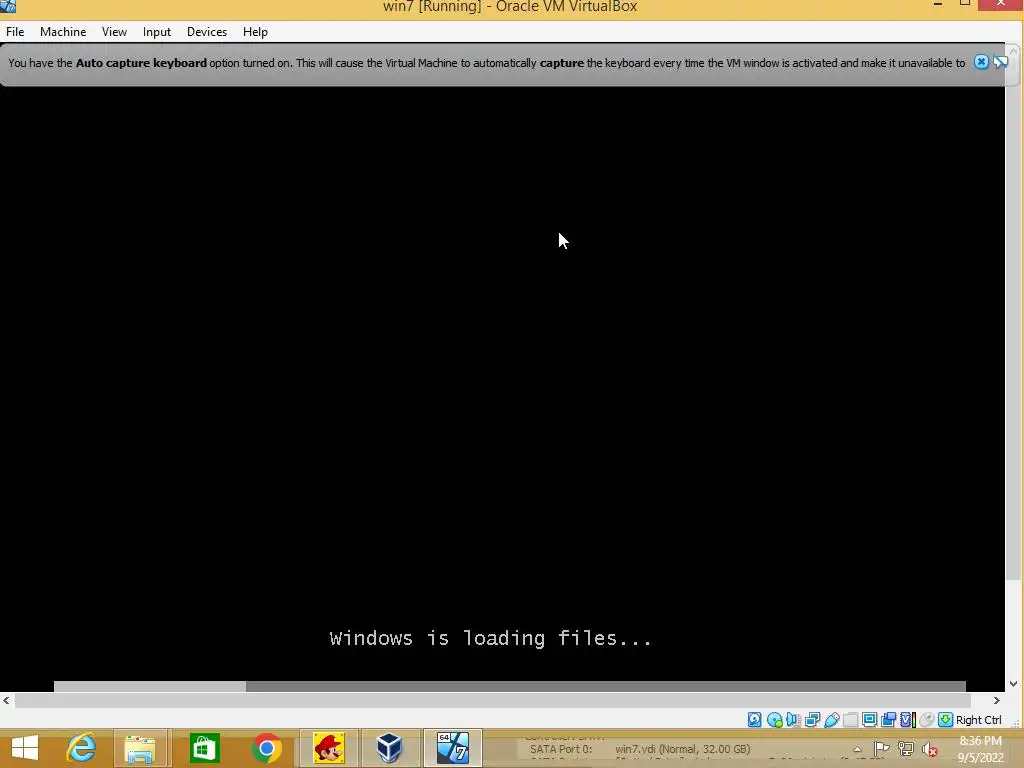The height and width of the screenshot is (768, 1024).
Task: Click the 'Windows is loading files...' text
Action: (490, 638)
